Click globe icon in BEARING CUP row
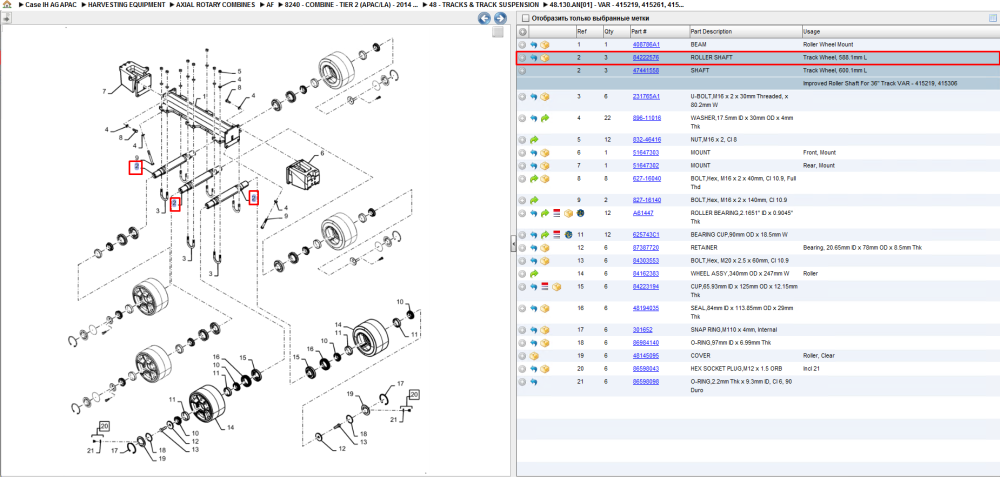 (568, 235)
